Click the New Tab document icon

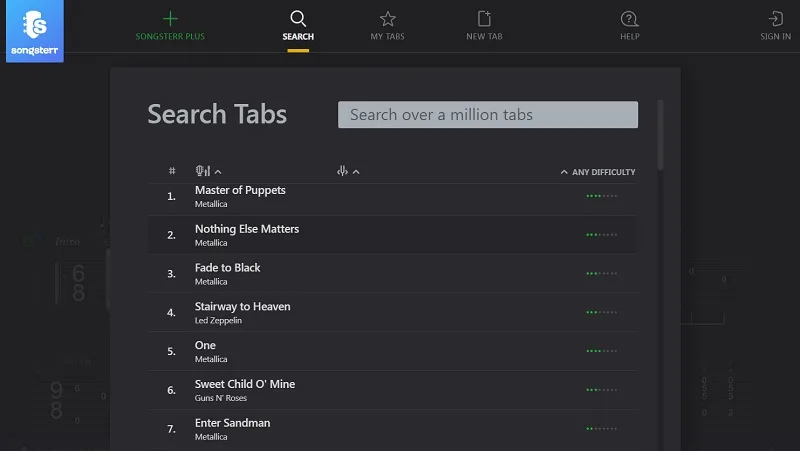pyautogui.click(x=484, y=19)
